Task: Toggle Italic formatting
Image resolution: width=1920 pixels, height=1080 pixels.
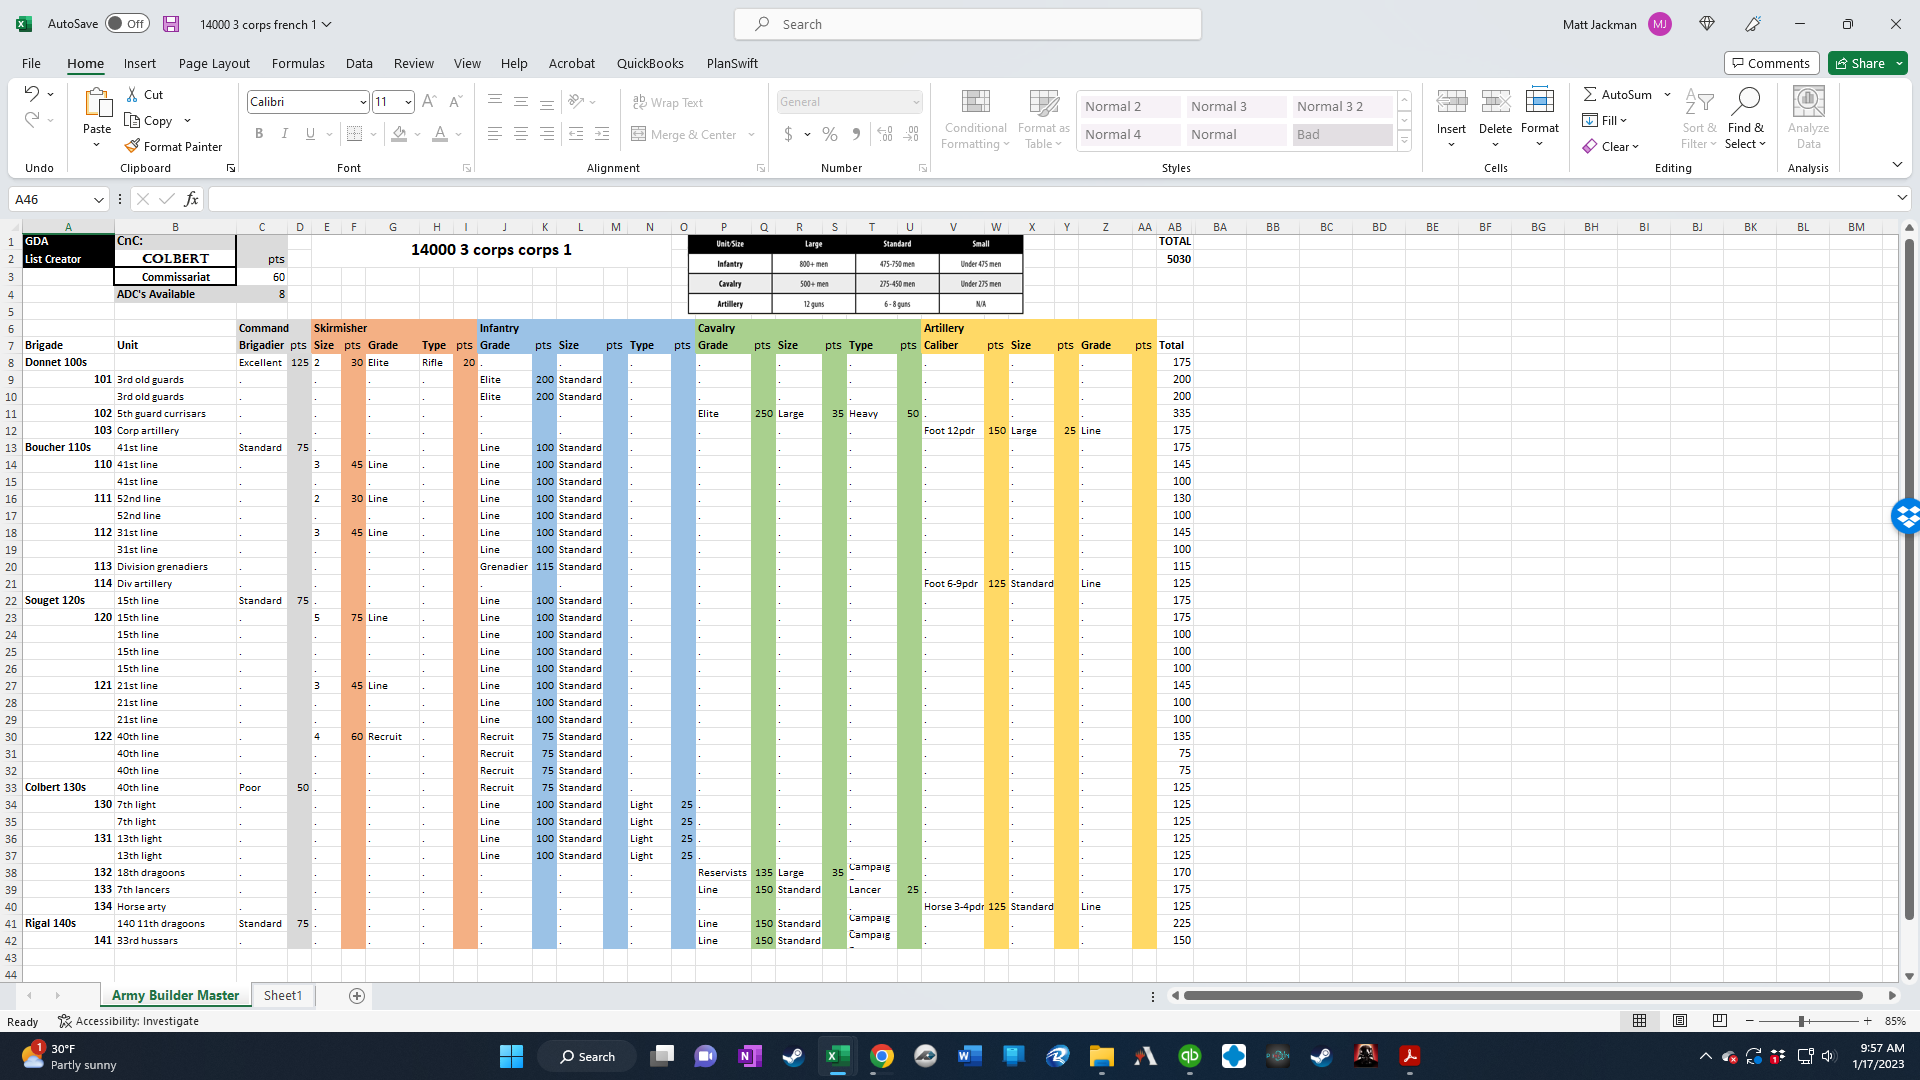Action: [285, 134]
